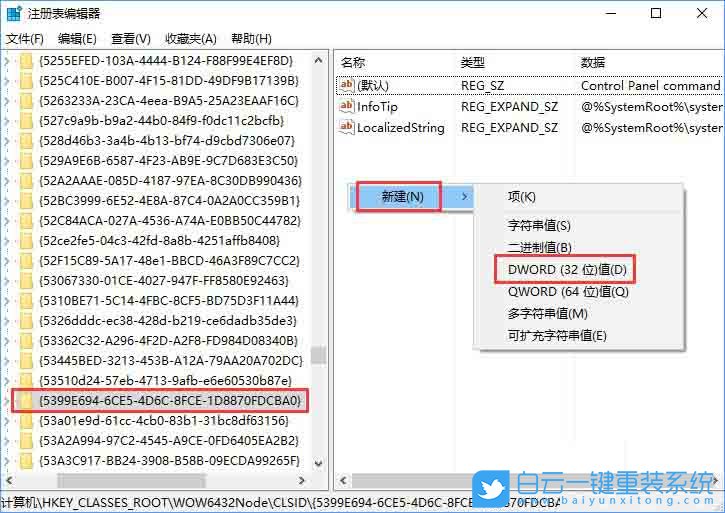Click folder icon of {53a01e9d-61cc-4cb0-83b1-31bc8df63156}
Screen dimensions: 725x513
(x=26, y=420)
